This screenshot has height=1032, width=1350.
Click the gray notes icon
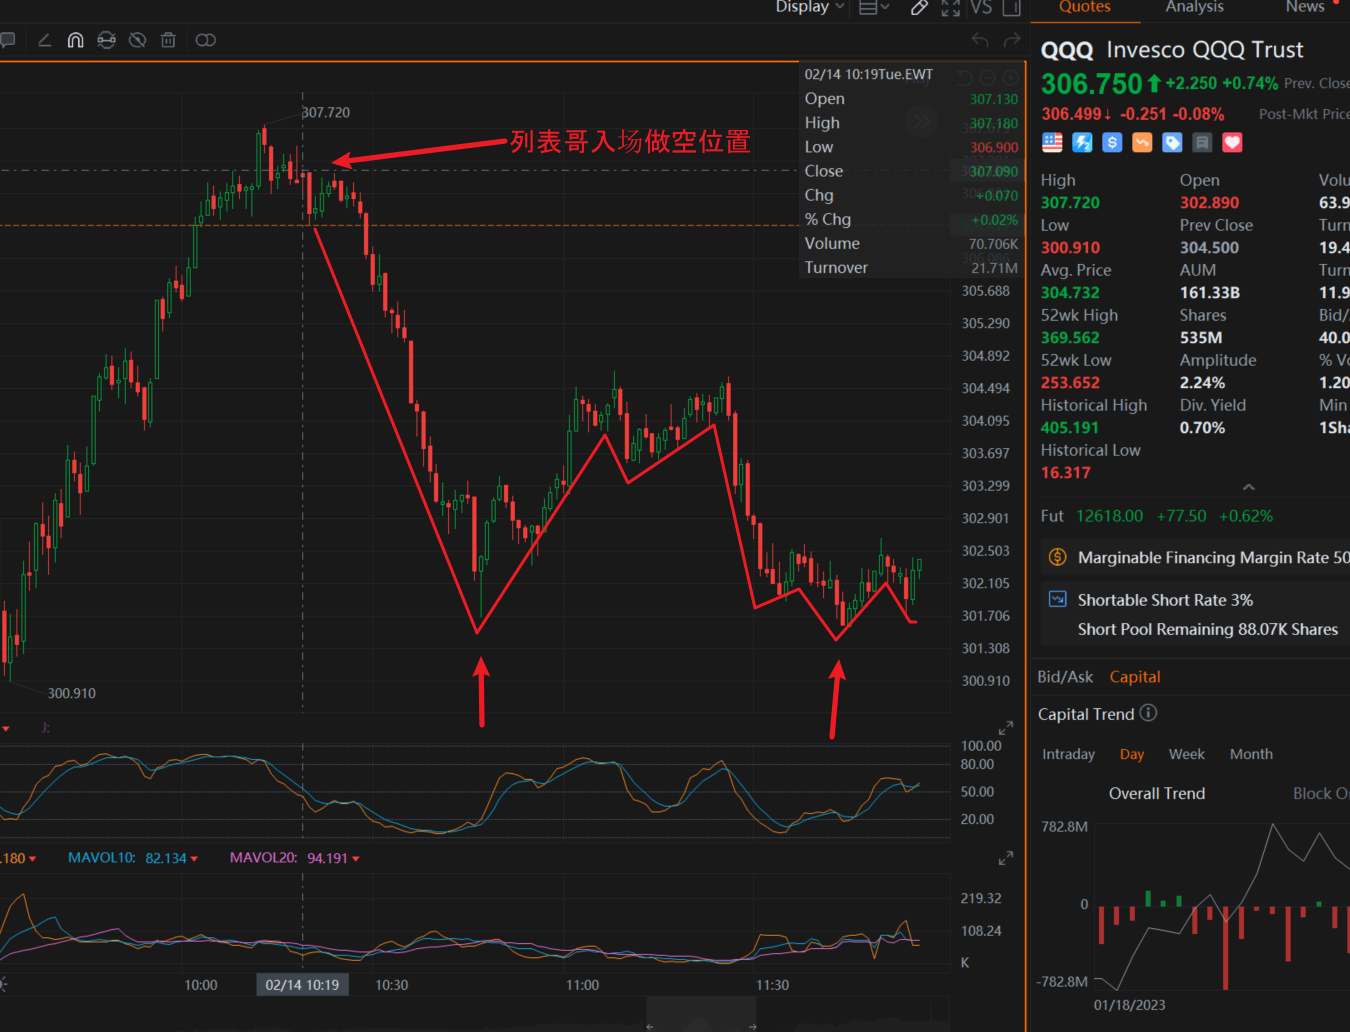1202,143
